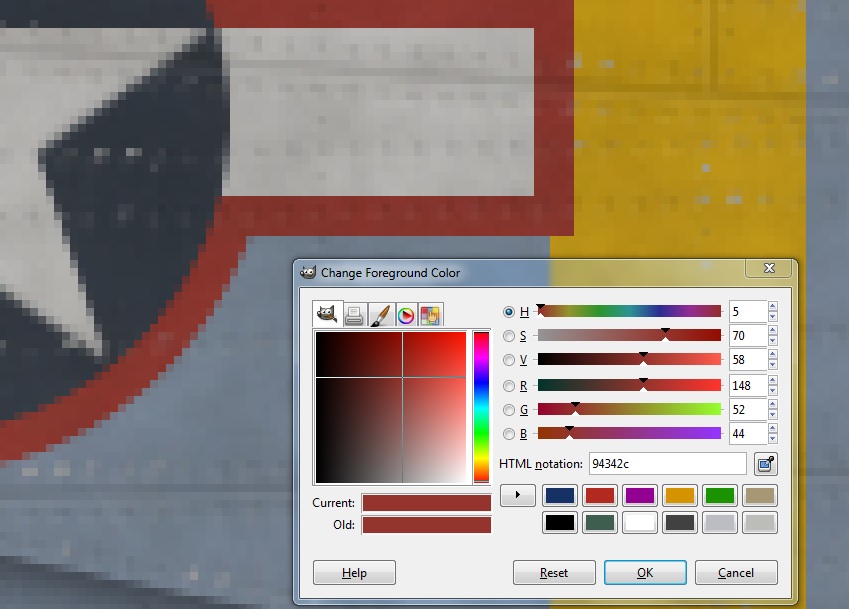849x609 pixels.
Task: Click the Green value field showing 52
Action: click(x=748, y=409)
